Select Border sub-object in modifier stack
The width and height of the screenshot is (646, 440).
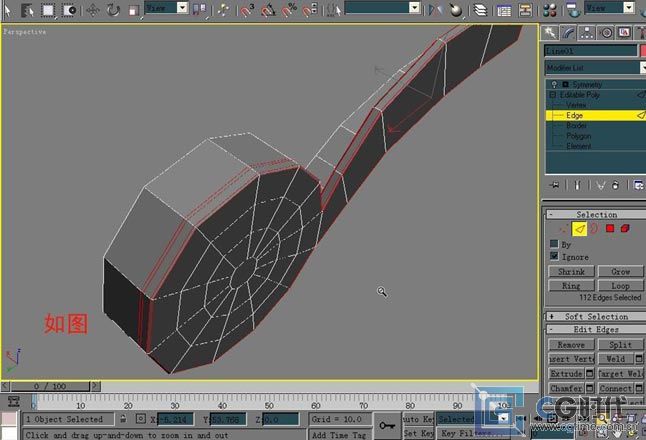[x=576, y=125]
